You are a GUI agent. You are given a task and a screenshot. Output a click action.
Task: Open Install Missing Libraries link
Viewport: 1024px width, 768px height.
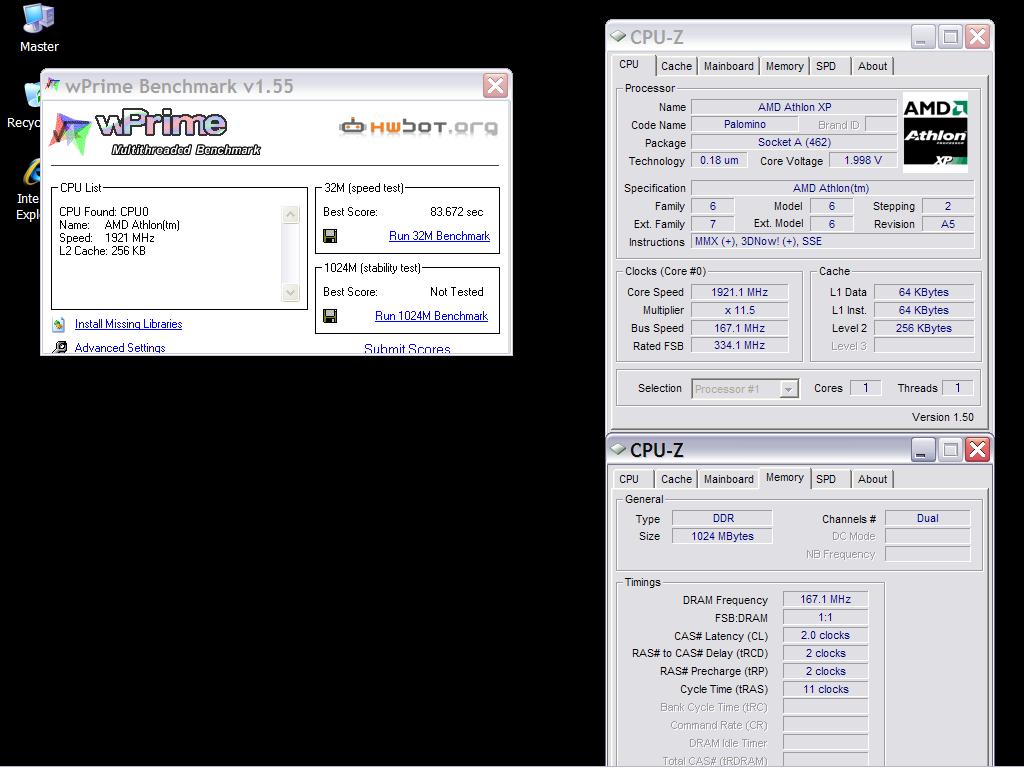pos(129,324)
